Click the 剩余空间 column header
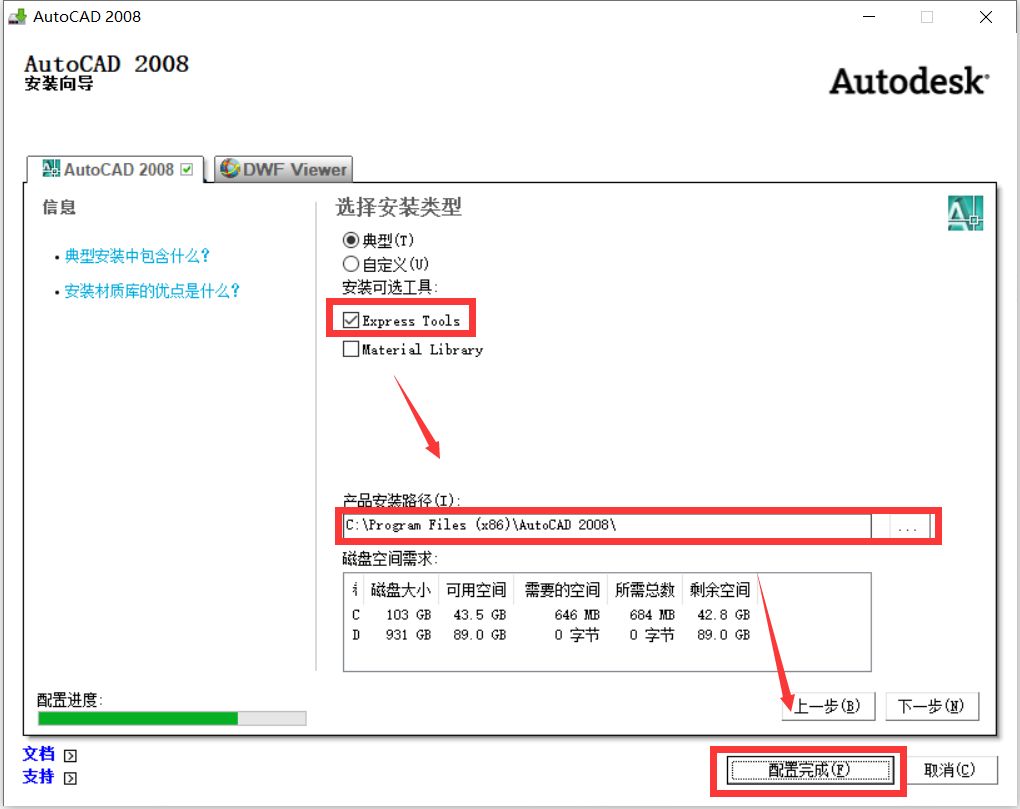This screenshot has height=809, width=1020. pyautogui.click(x=720, y=590)
